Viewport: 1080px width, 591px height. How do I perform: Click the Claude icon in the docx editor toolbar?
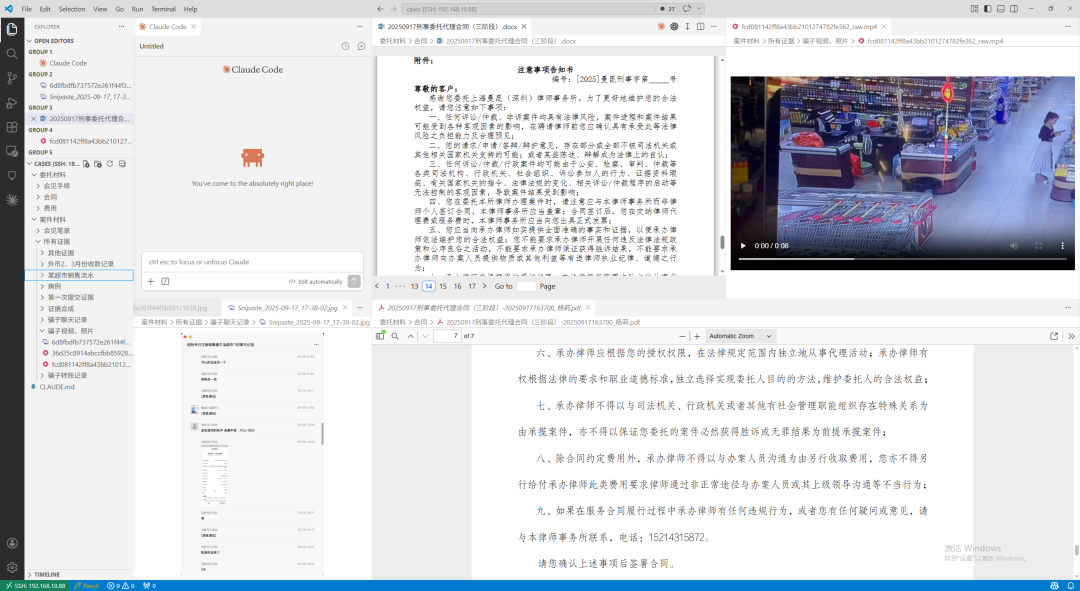pyautogui.click(x=661, y=26)
